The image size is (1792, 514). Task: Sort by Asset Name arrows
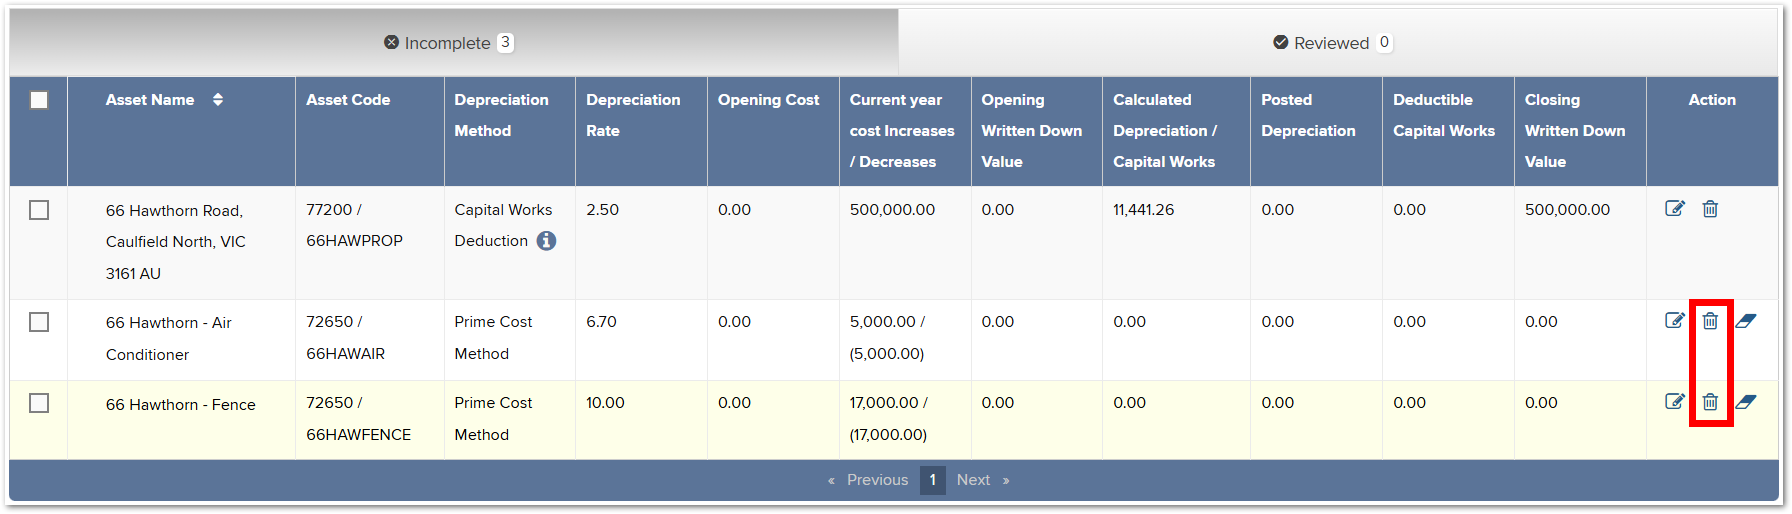coord(218,100)
